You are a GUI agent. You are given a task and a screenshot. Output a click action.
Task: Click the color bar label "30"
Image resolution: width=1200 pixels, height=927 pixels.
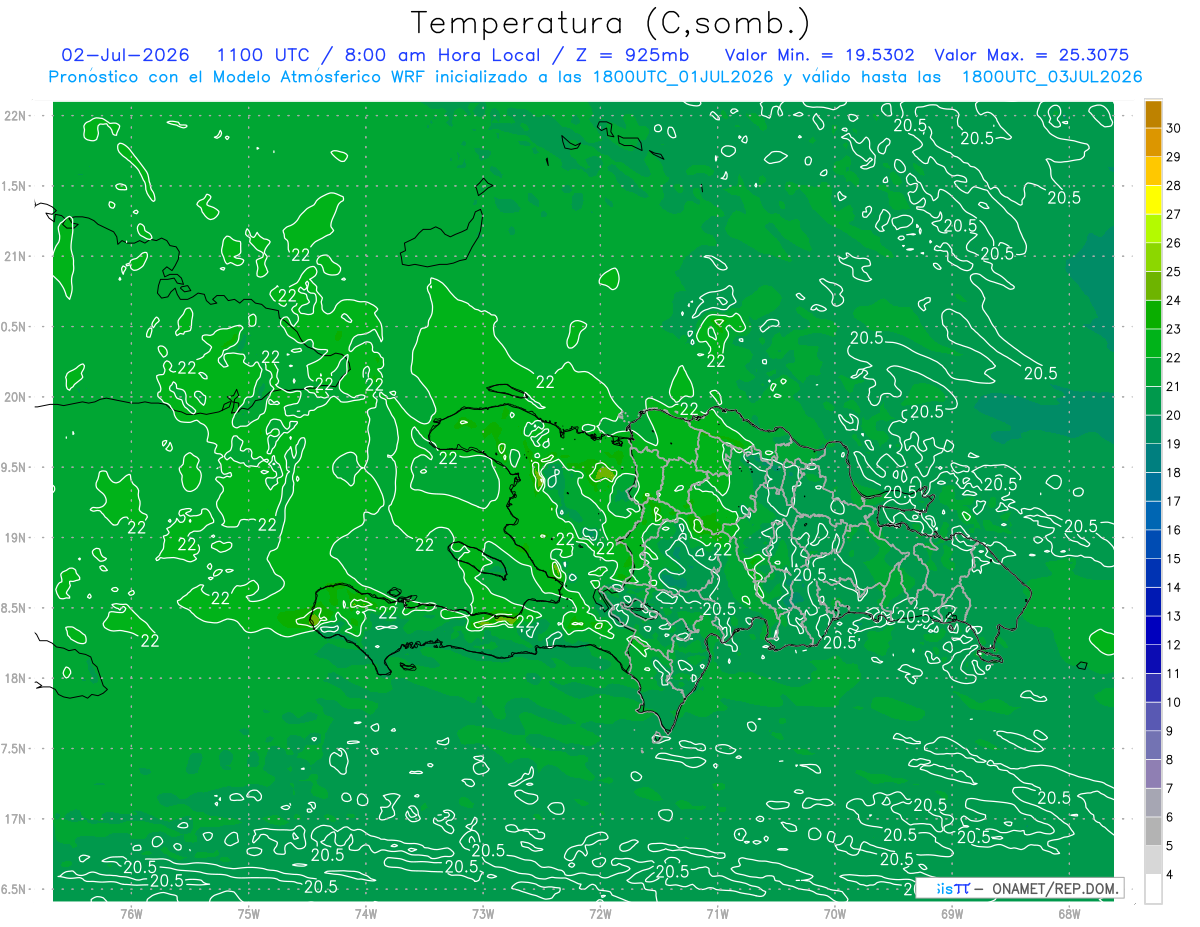coord(1174,128)
